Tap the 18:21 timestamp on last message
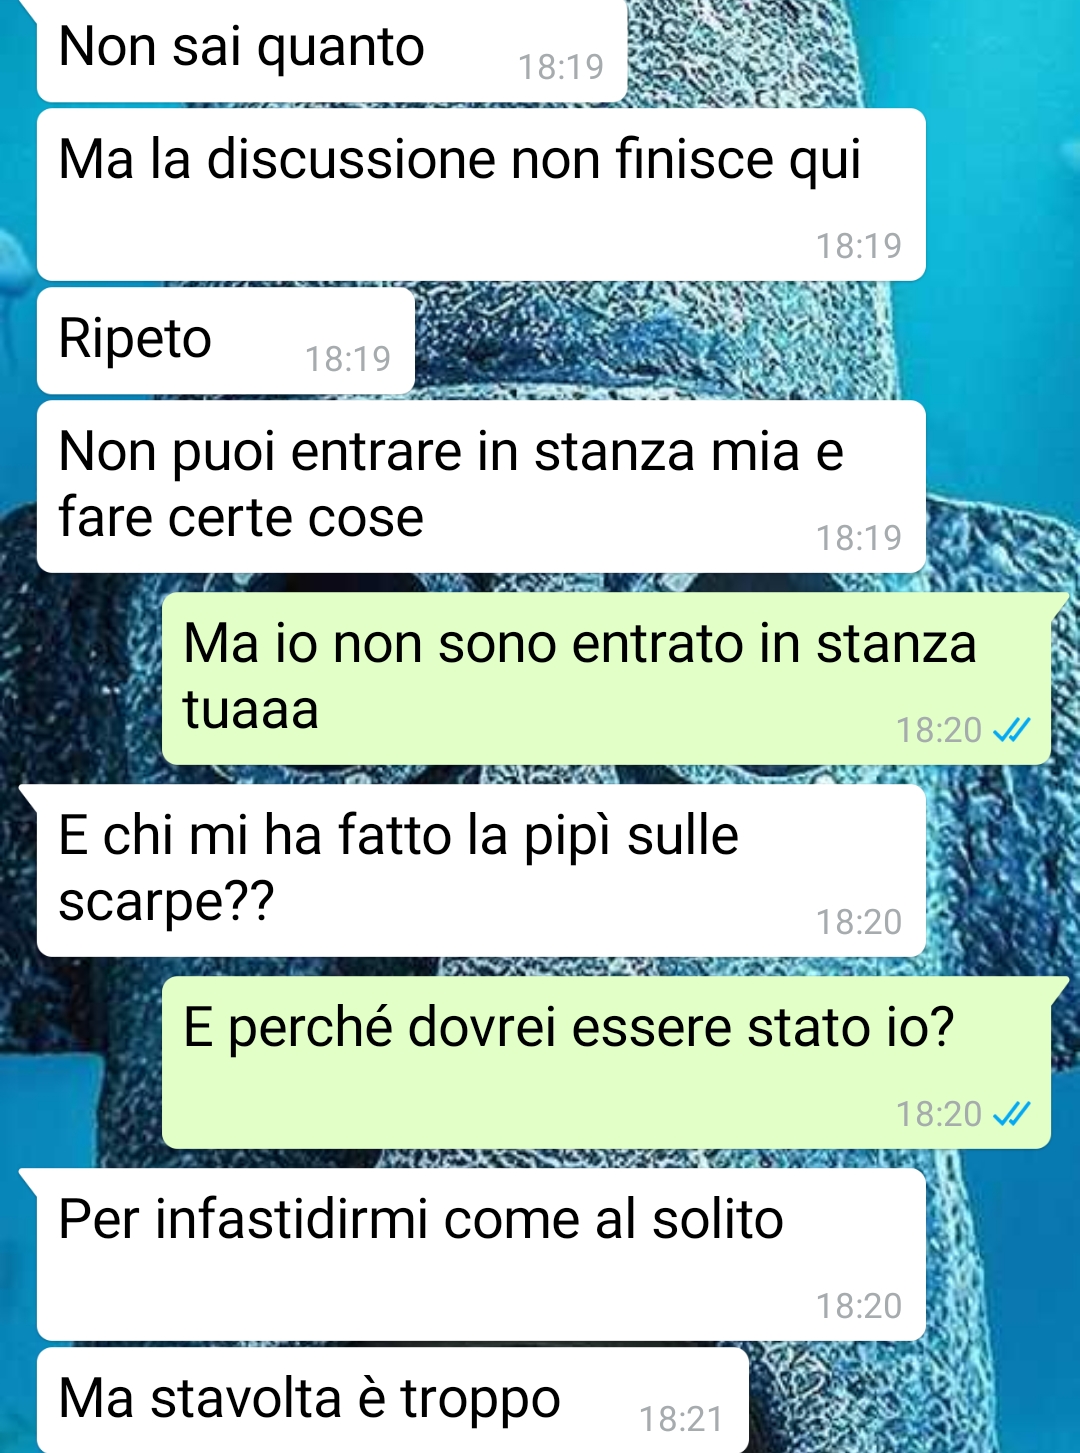The image size is (1080, 1453). click(x=681, y=1419)
